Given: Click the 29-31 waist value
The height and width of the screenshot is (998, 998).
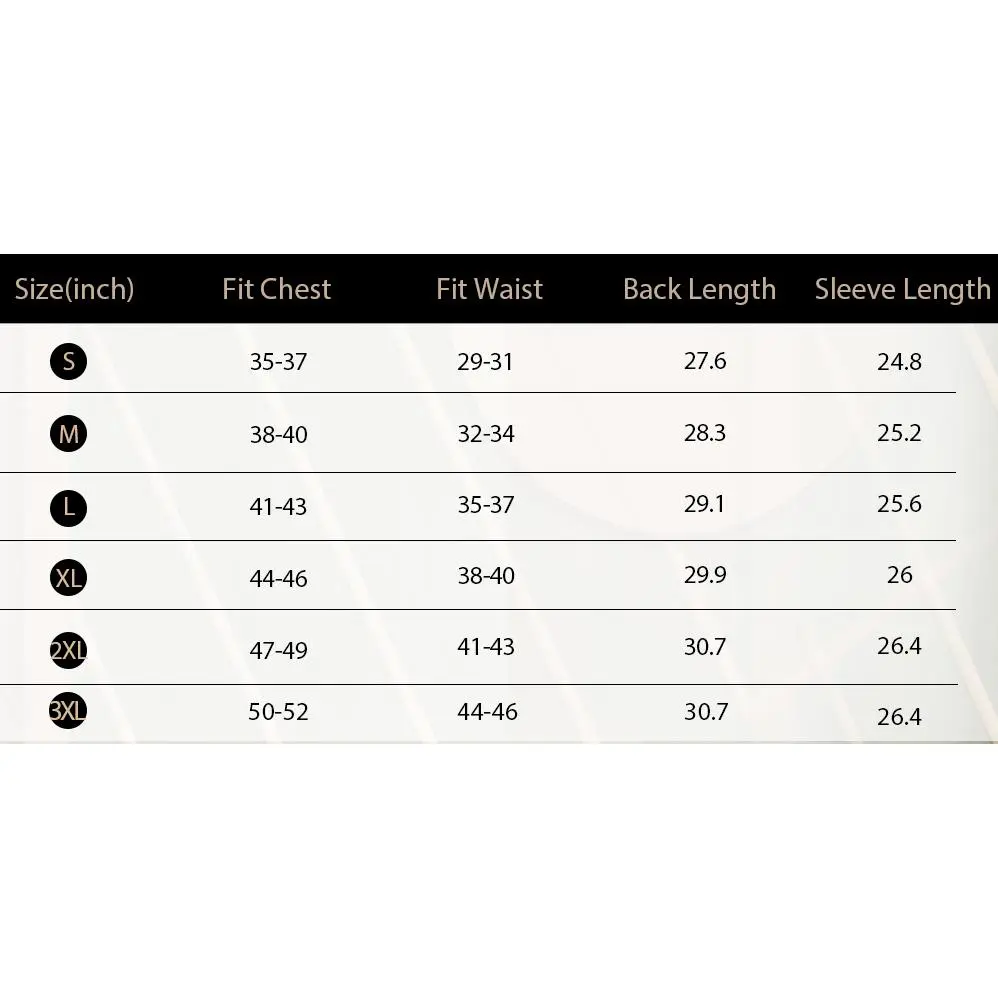Looking at the screenshot, I should pyautogui.click(x=485, y=361).
